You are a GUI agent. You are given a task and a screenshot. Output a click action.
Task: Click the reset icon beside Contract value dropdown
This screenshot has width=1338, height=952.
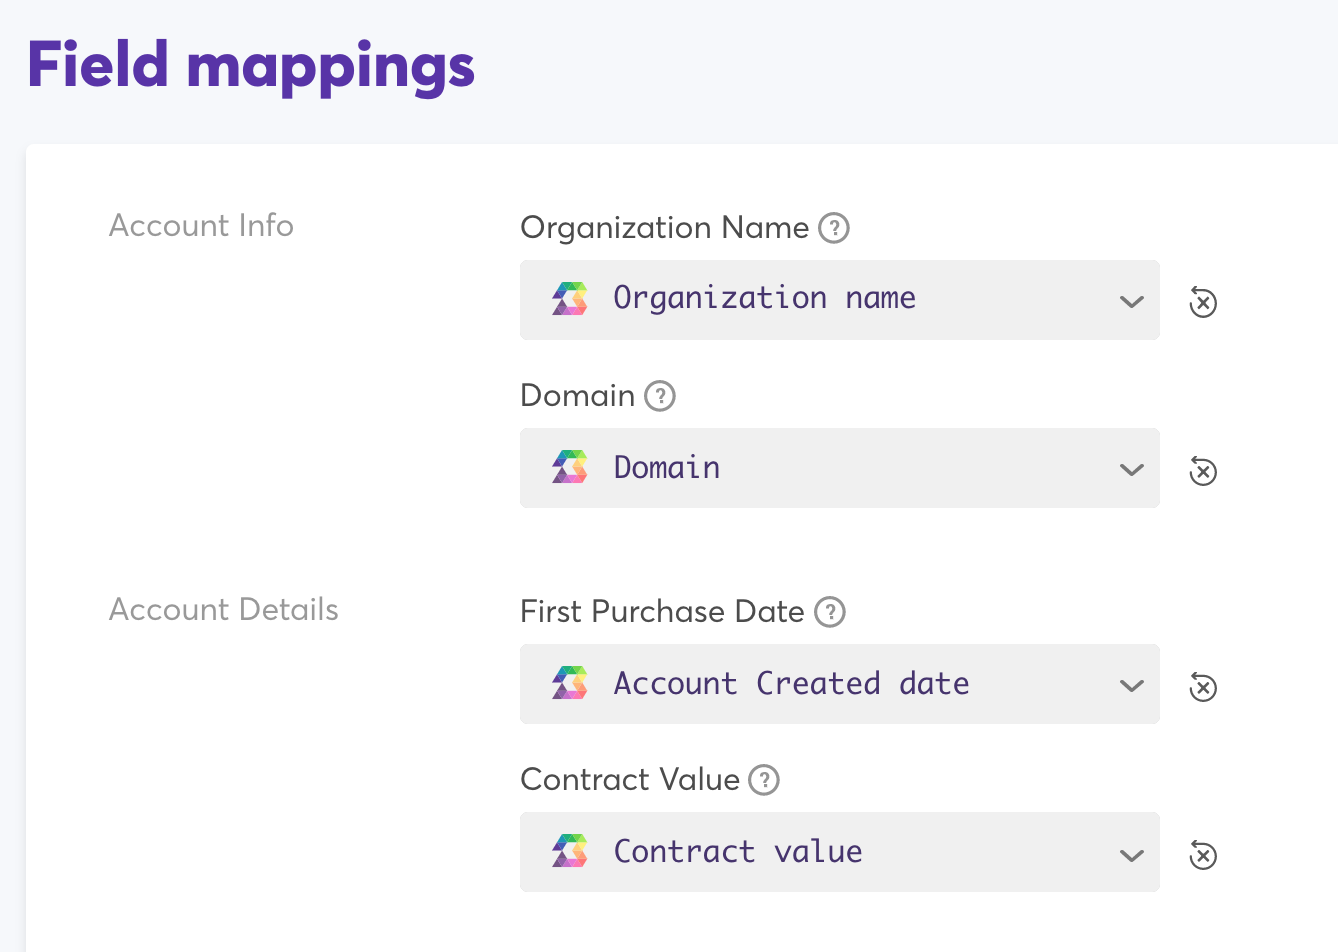pyautogui.click(x=1202, y=855)
